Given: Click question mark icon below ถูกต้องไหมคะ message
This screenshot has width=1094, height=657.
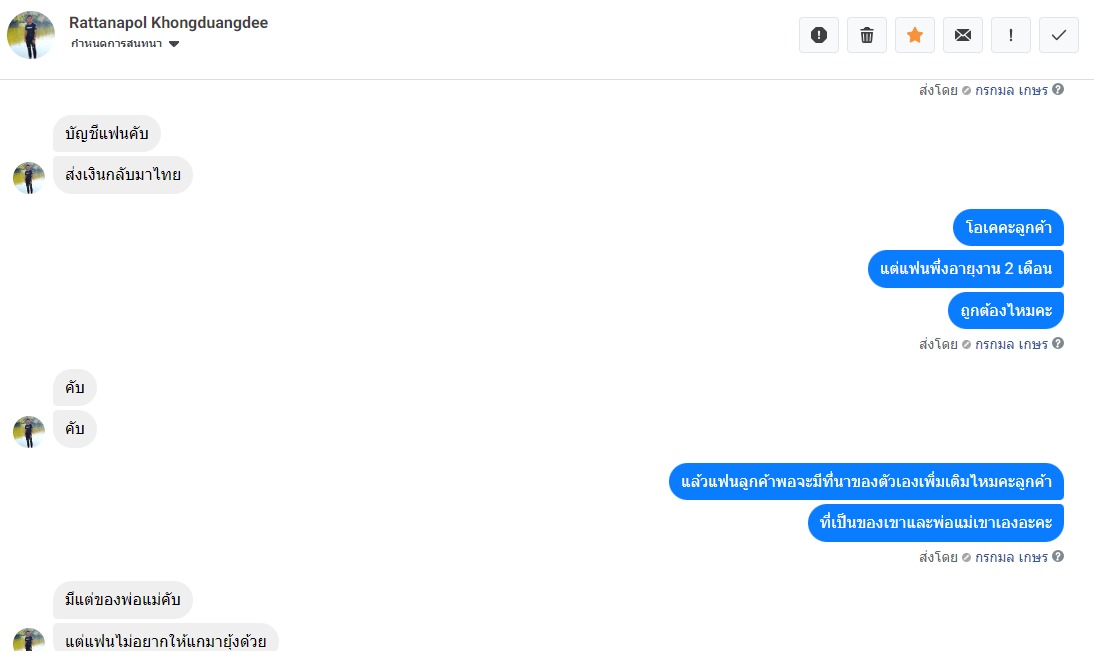Looking at the screenshot, I should (1058, 343).
